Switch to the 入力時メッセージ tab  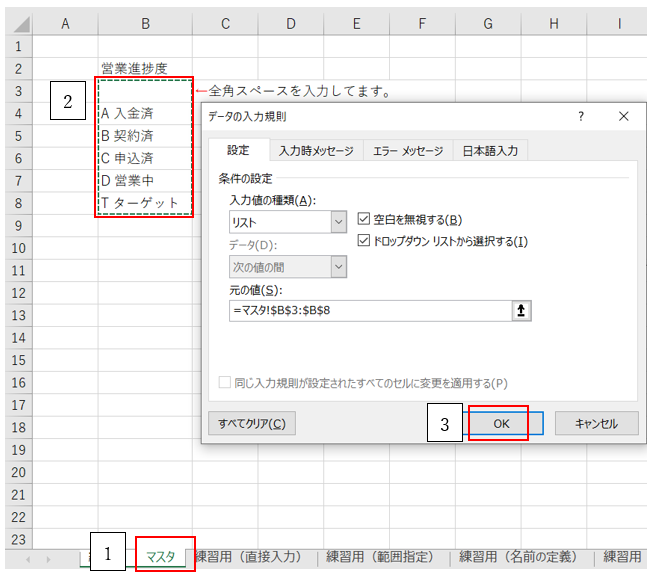coord(316,151)
